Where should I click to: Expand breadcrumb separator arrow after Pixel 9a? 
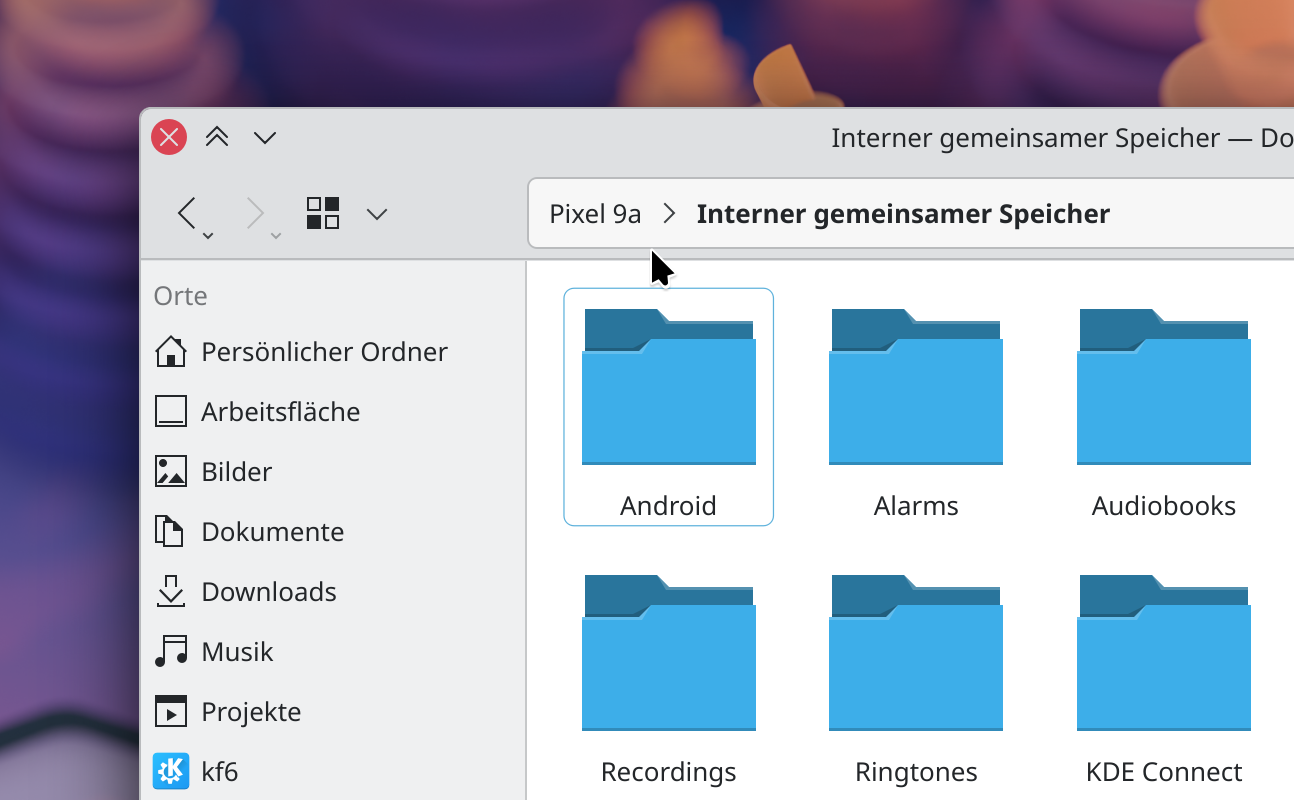(x=670, y=214)
